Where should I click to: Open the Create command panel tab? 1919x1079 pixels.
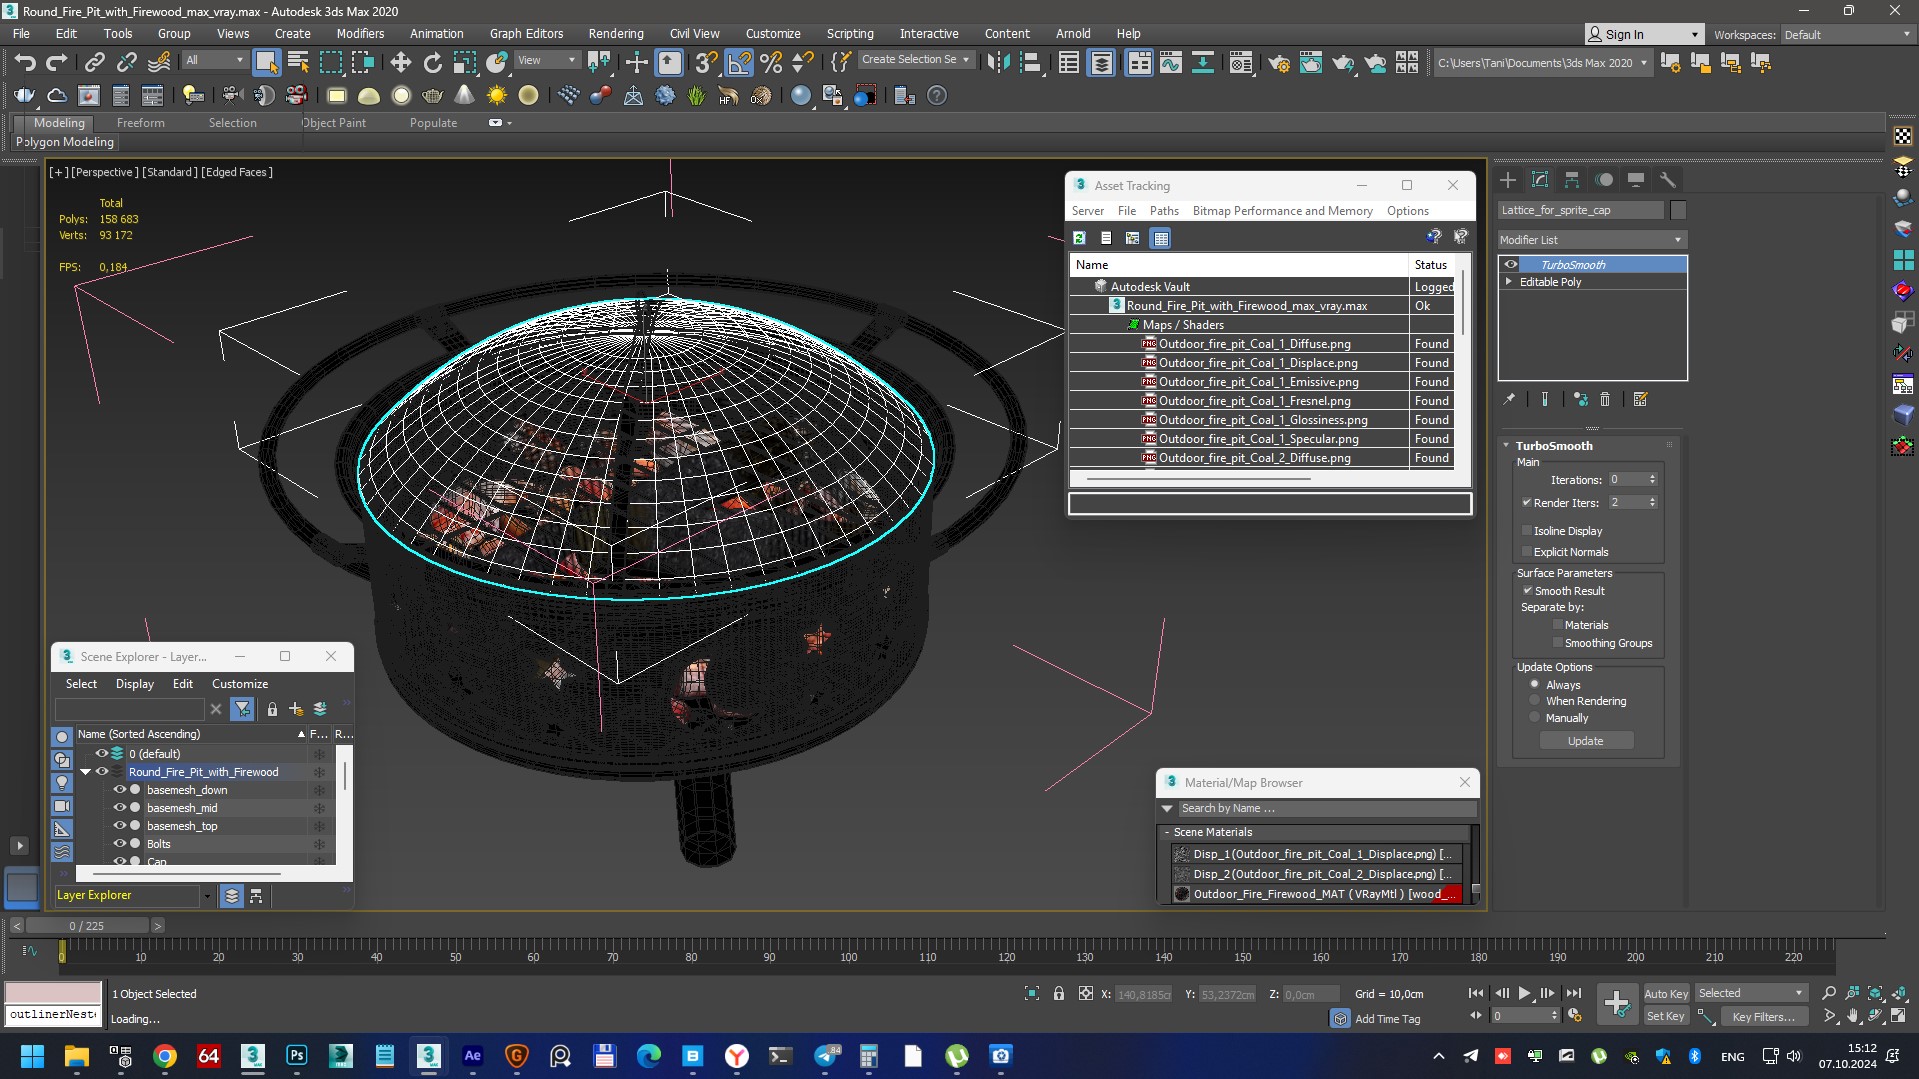[x=1508, y=180]
